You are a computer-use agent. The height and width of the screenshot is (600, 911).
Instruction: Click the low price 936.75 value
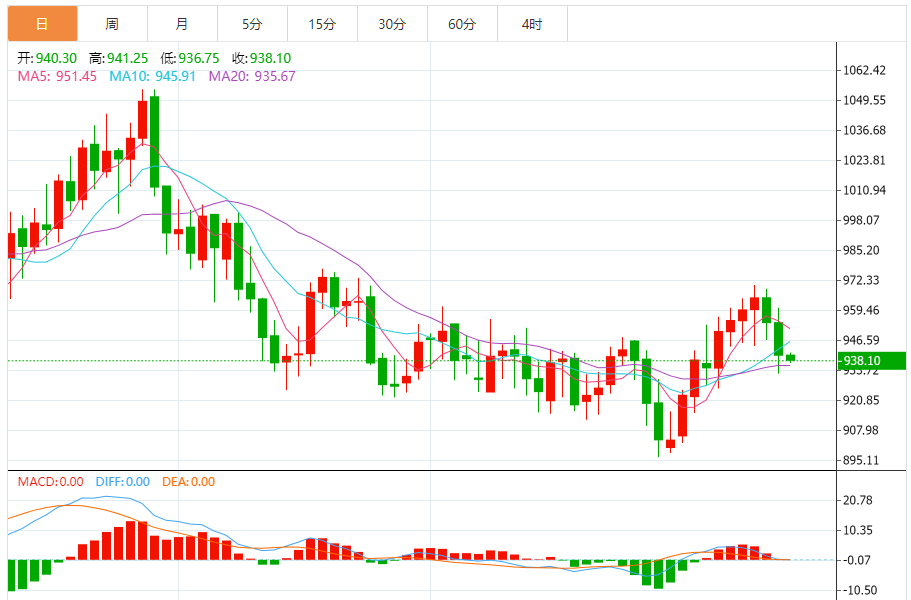pos(199,58)
